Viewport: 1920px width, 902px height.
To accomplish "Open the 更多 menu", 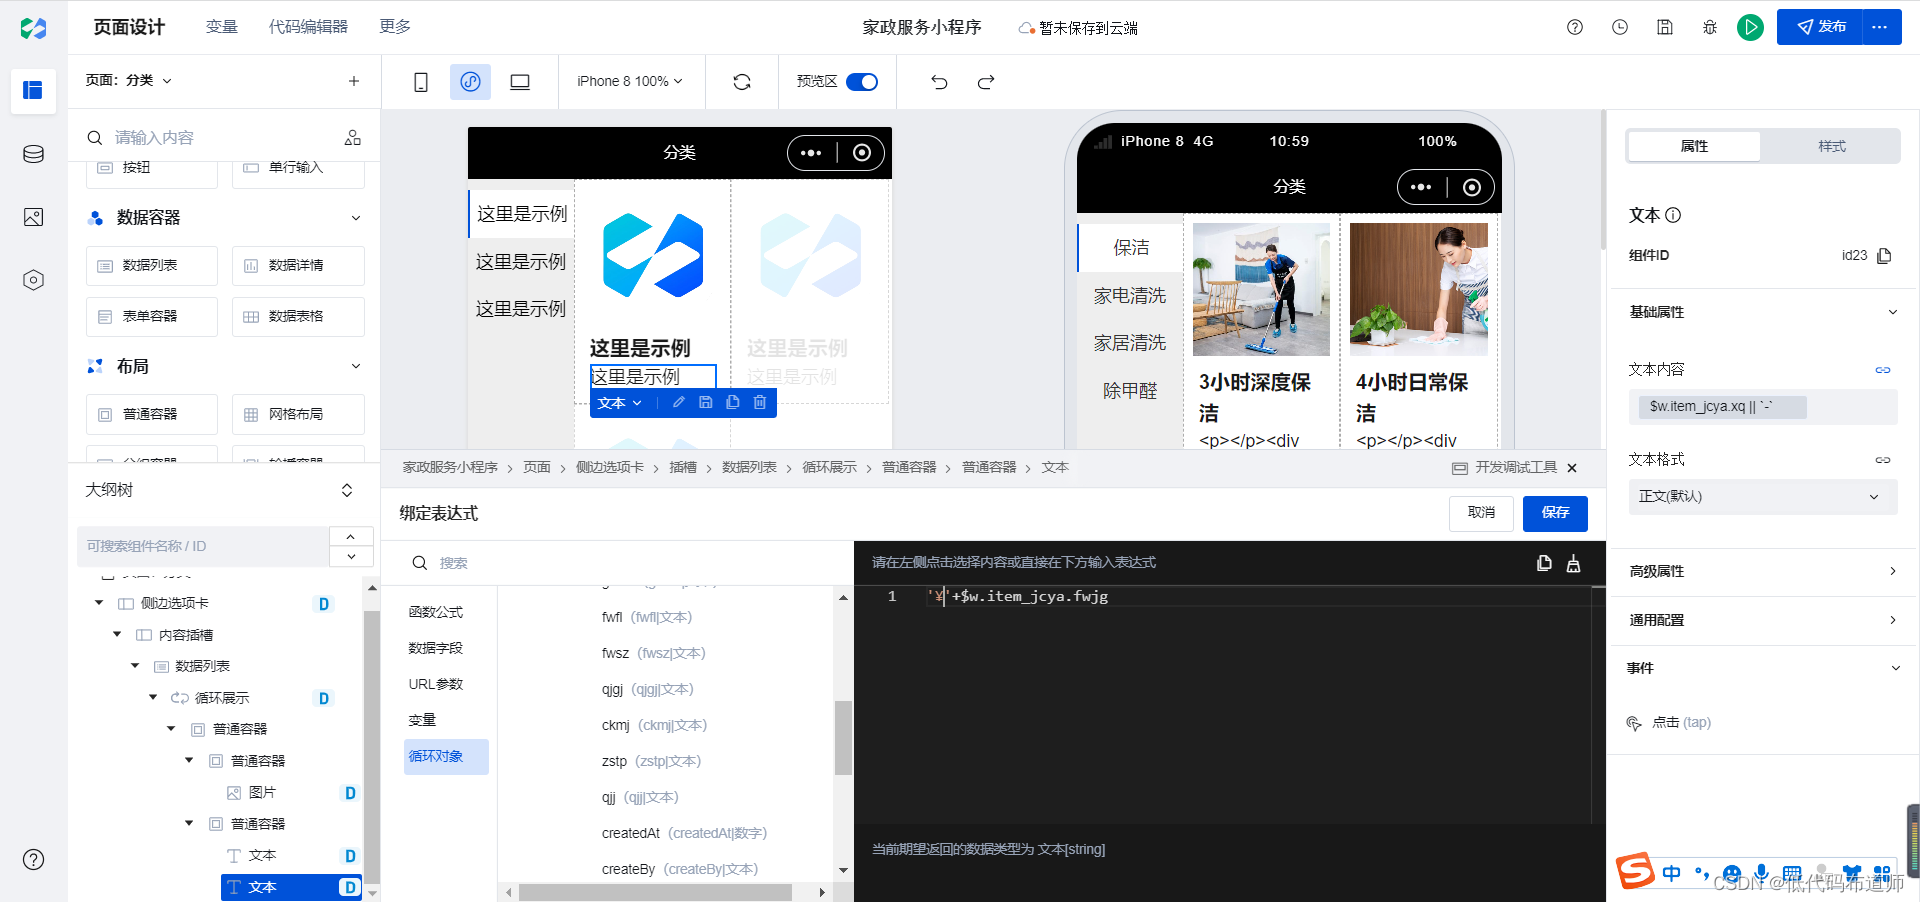I will [395, 26].
